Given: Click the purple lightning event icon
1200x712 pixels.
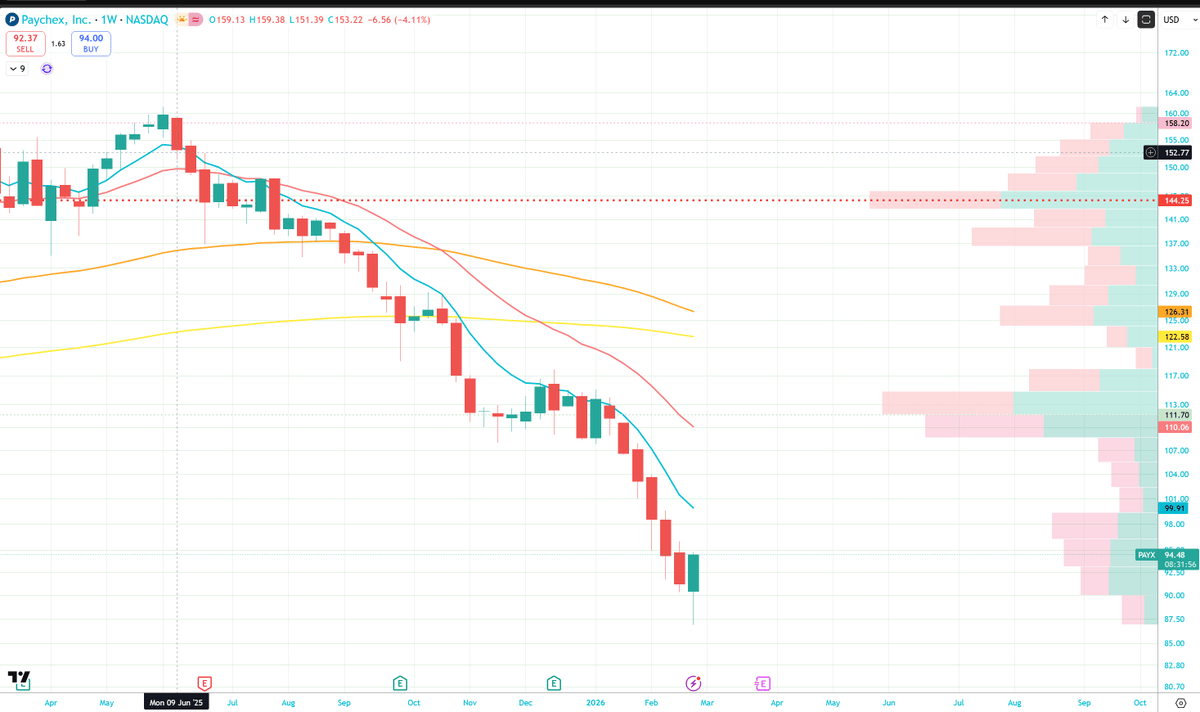Looking at the screenshot, I should coord(693,683).
